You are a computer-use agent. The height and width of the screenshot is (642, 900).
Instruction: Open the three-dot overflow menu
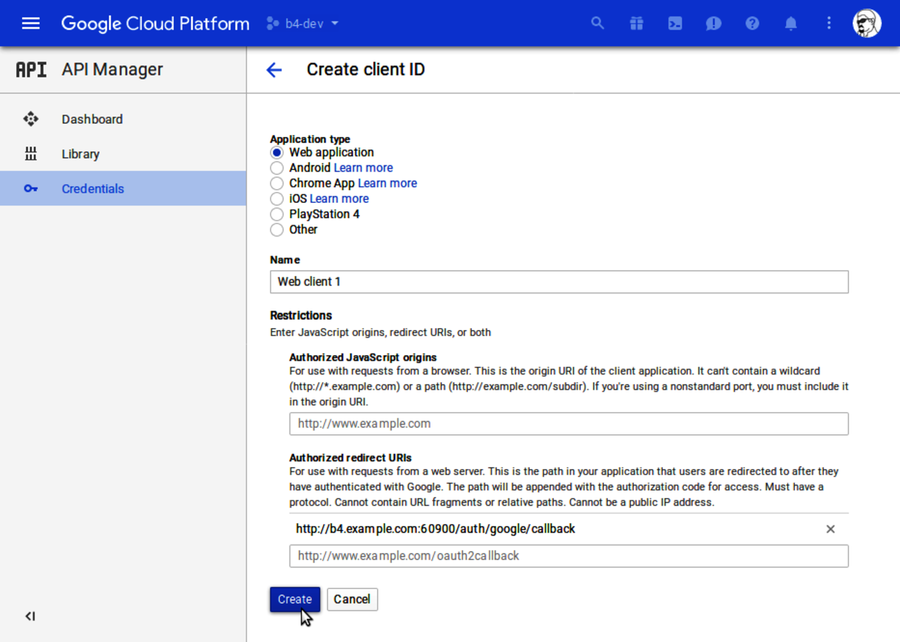pyautogui.click(x=828, y=22)
